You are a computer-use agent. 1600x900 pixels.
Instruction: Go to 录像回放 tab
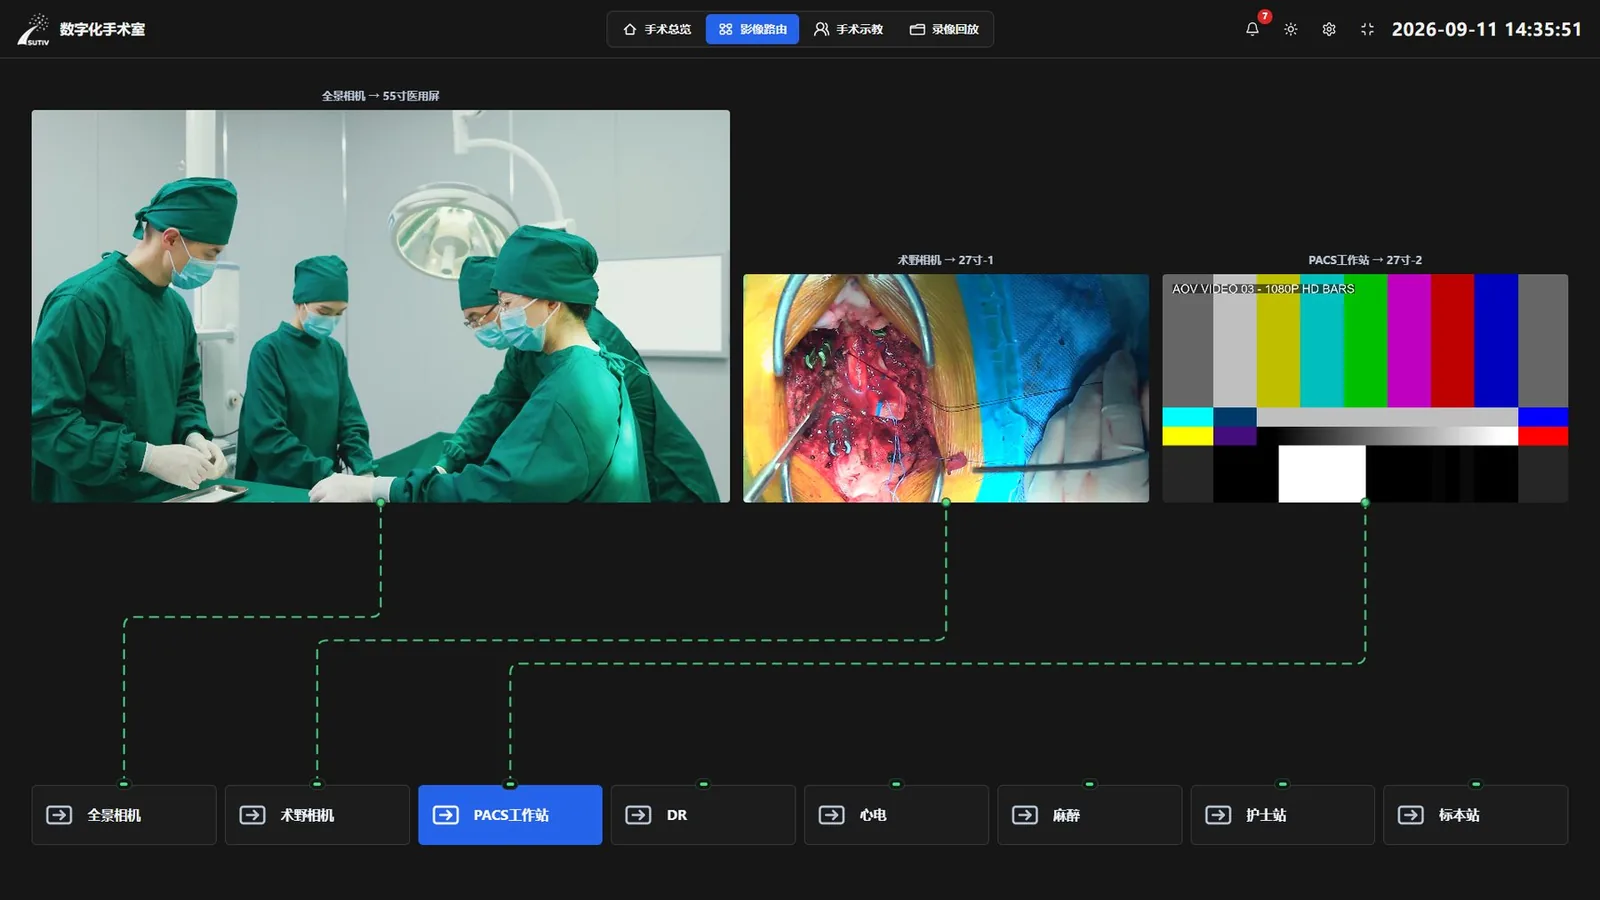[944, 29]
